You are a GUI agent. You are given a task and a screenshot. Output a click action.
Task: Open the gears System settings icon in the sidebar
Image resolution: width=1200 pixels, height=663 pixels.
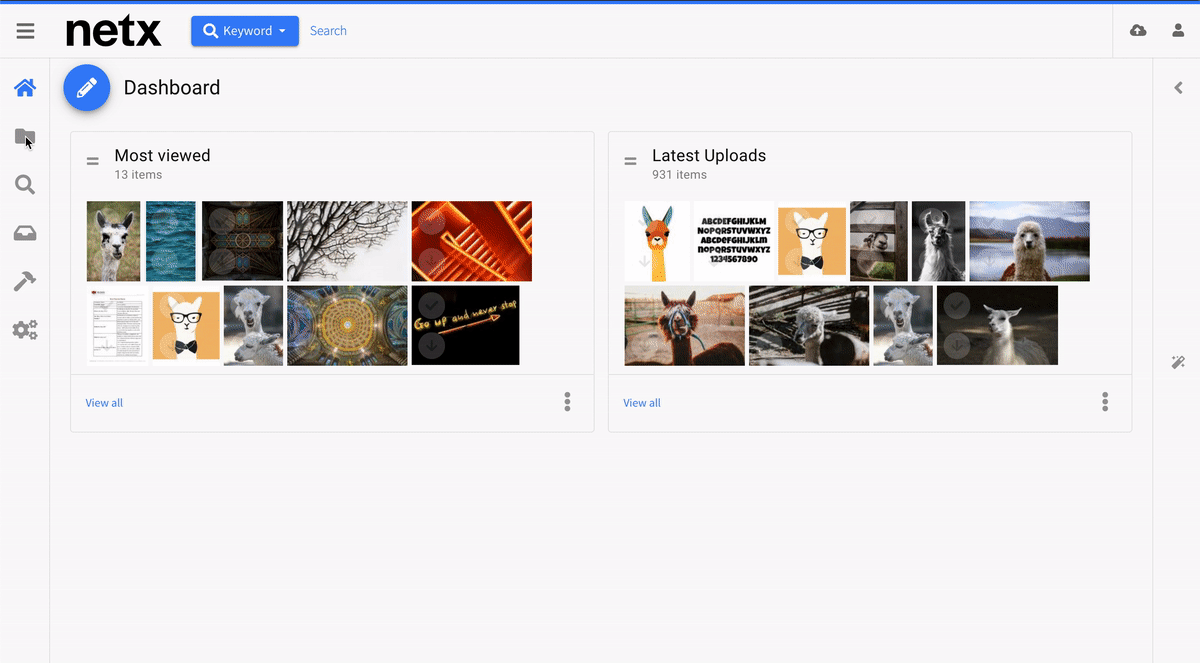pyautogui.click(x=25, y=330)
